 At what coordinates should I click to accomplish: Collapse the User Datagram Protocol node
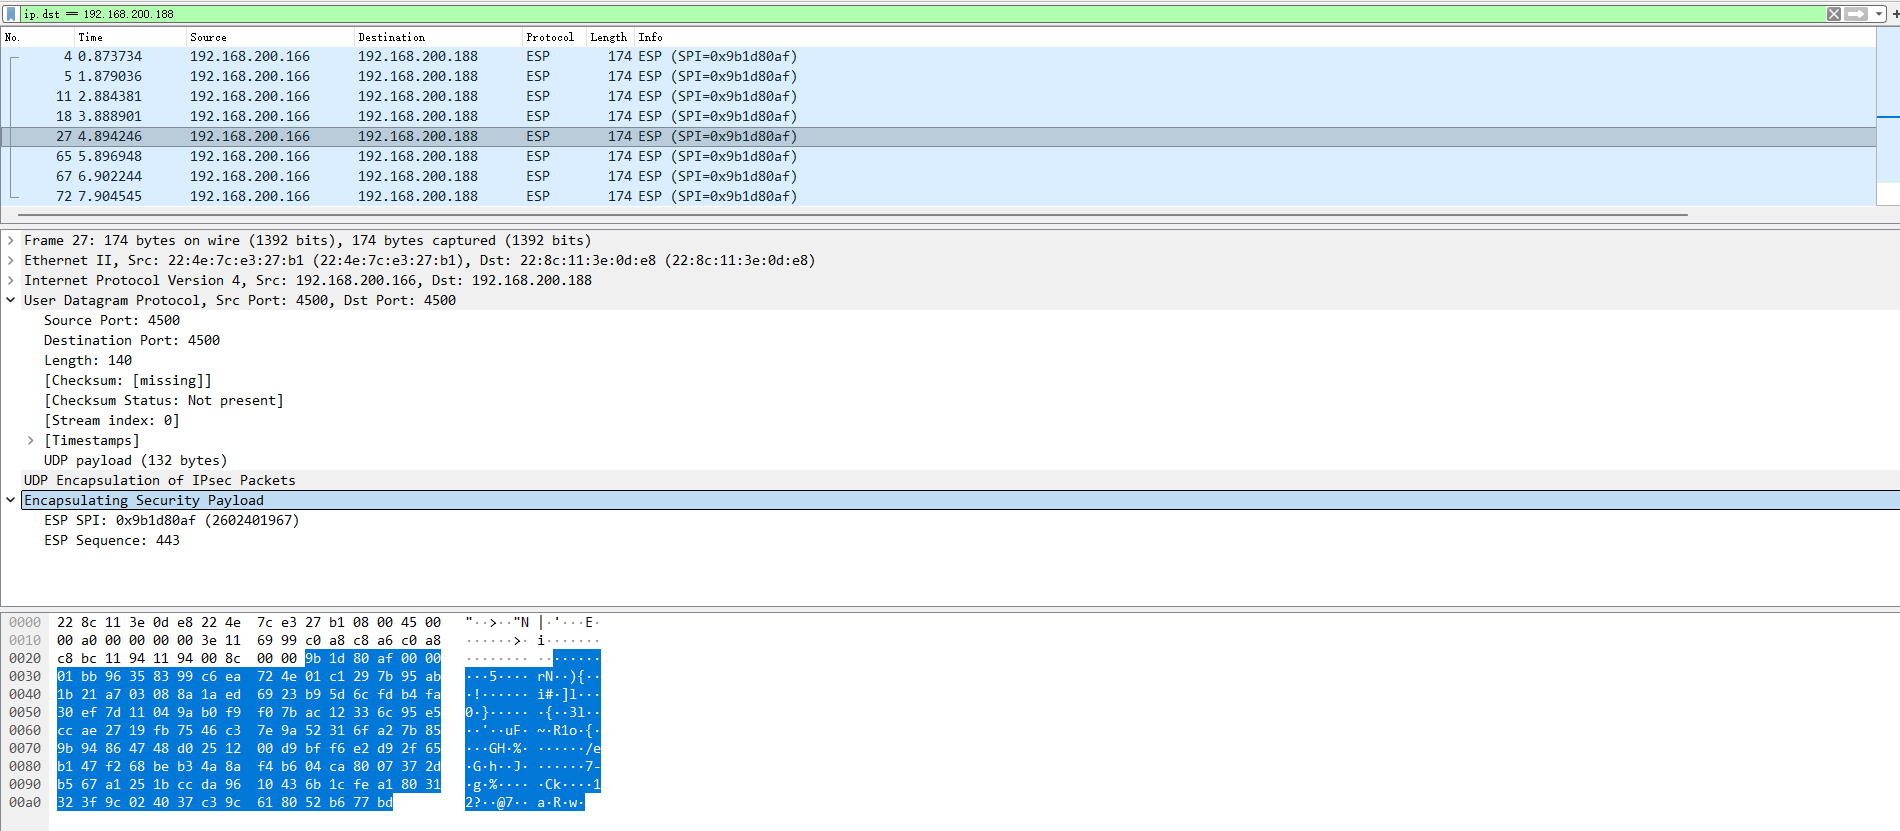tap(11, 301)
